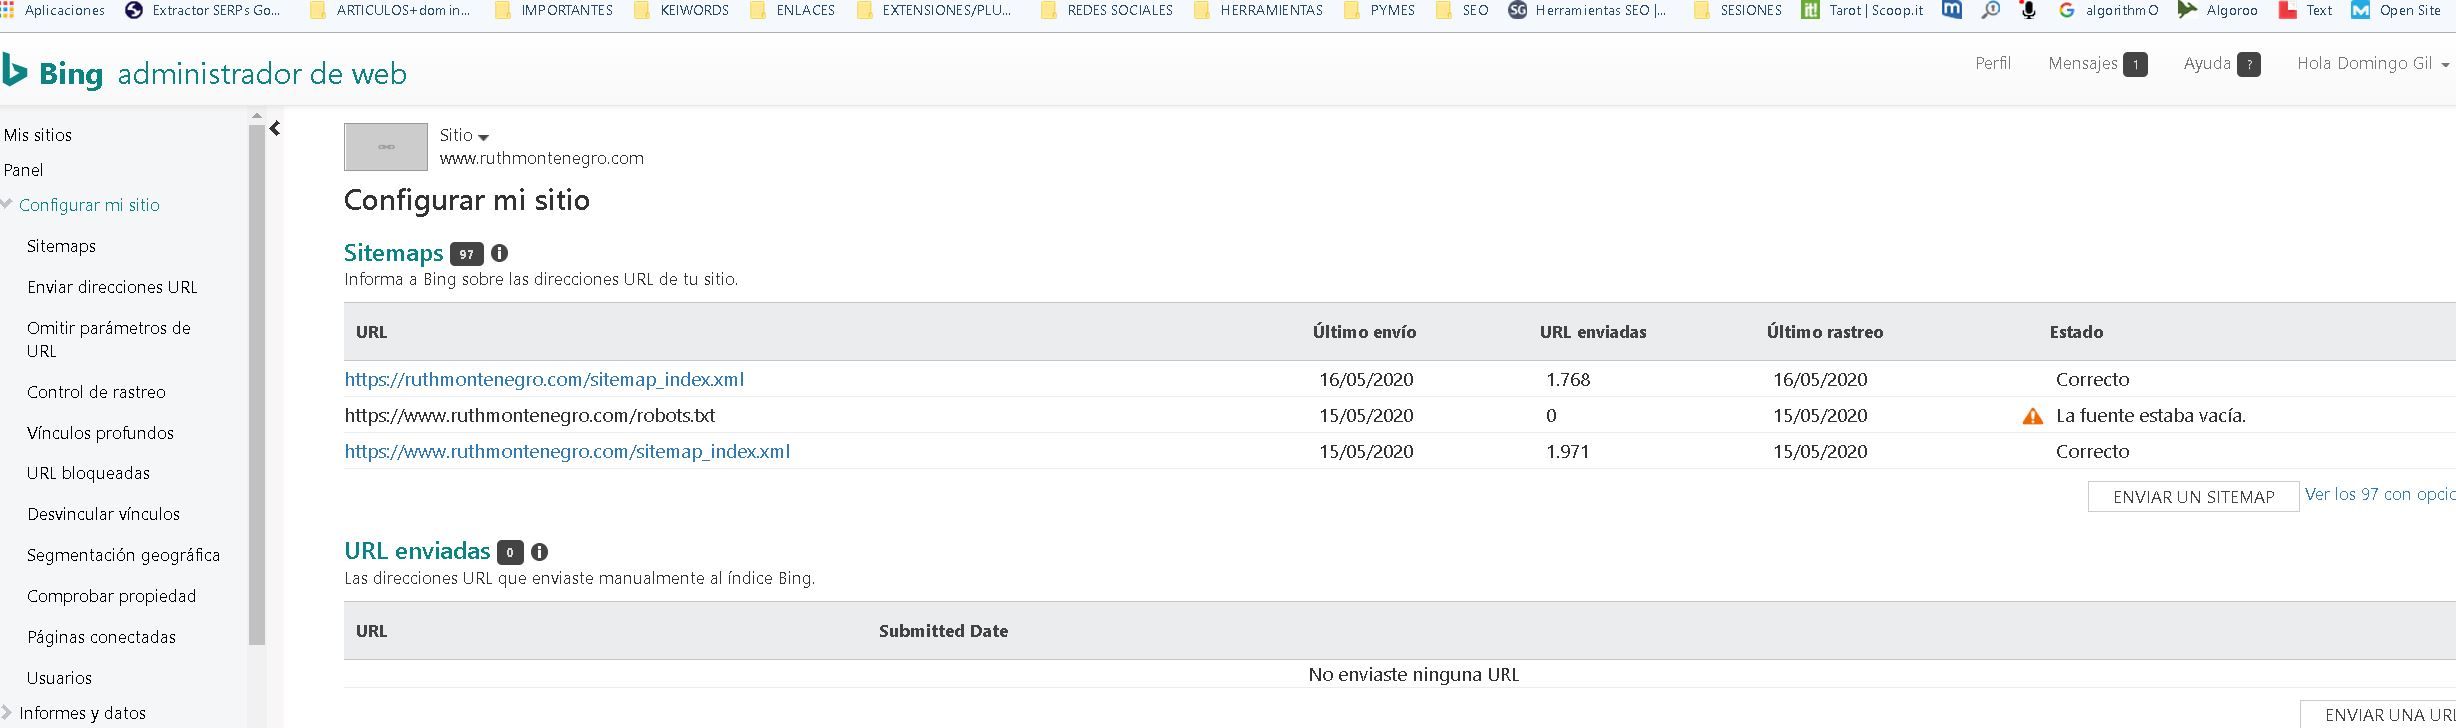The image size is (2456, 728).
Task: Click the microphone bookmark icon
Action: (2029, 10)
